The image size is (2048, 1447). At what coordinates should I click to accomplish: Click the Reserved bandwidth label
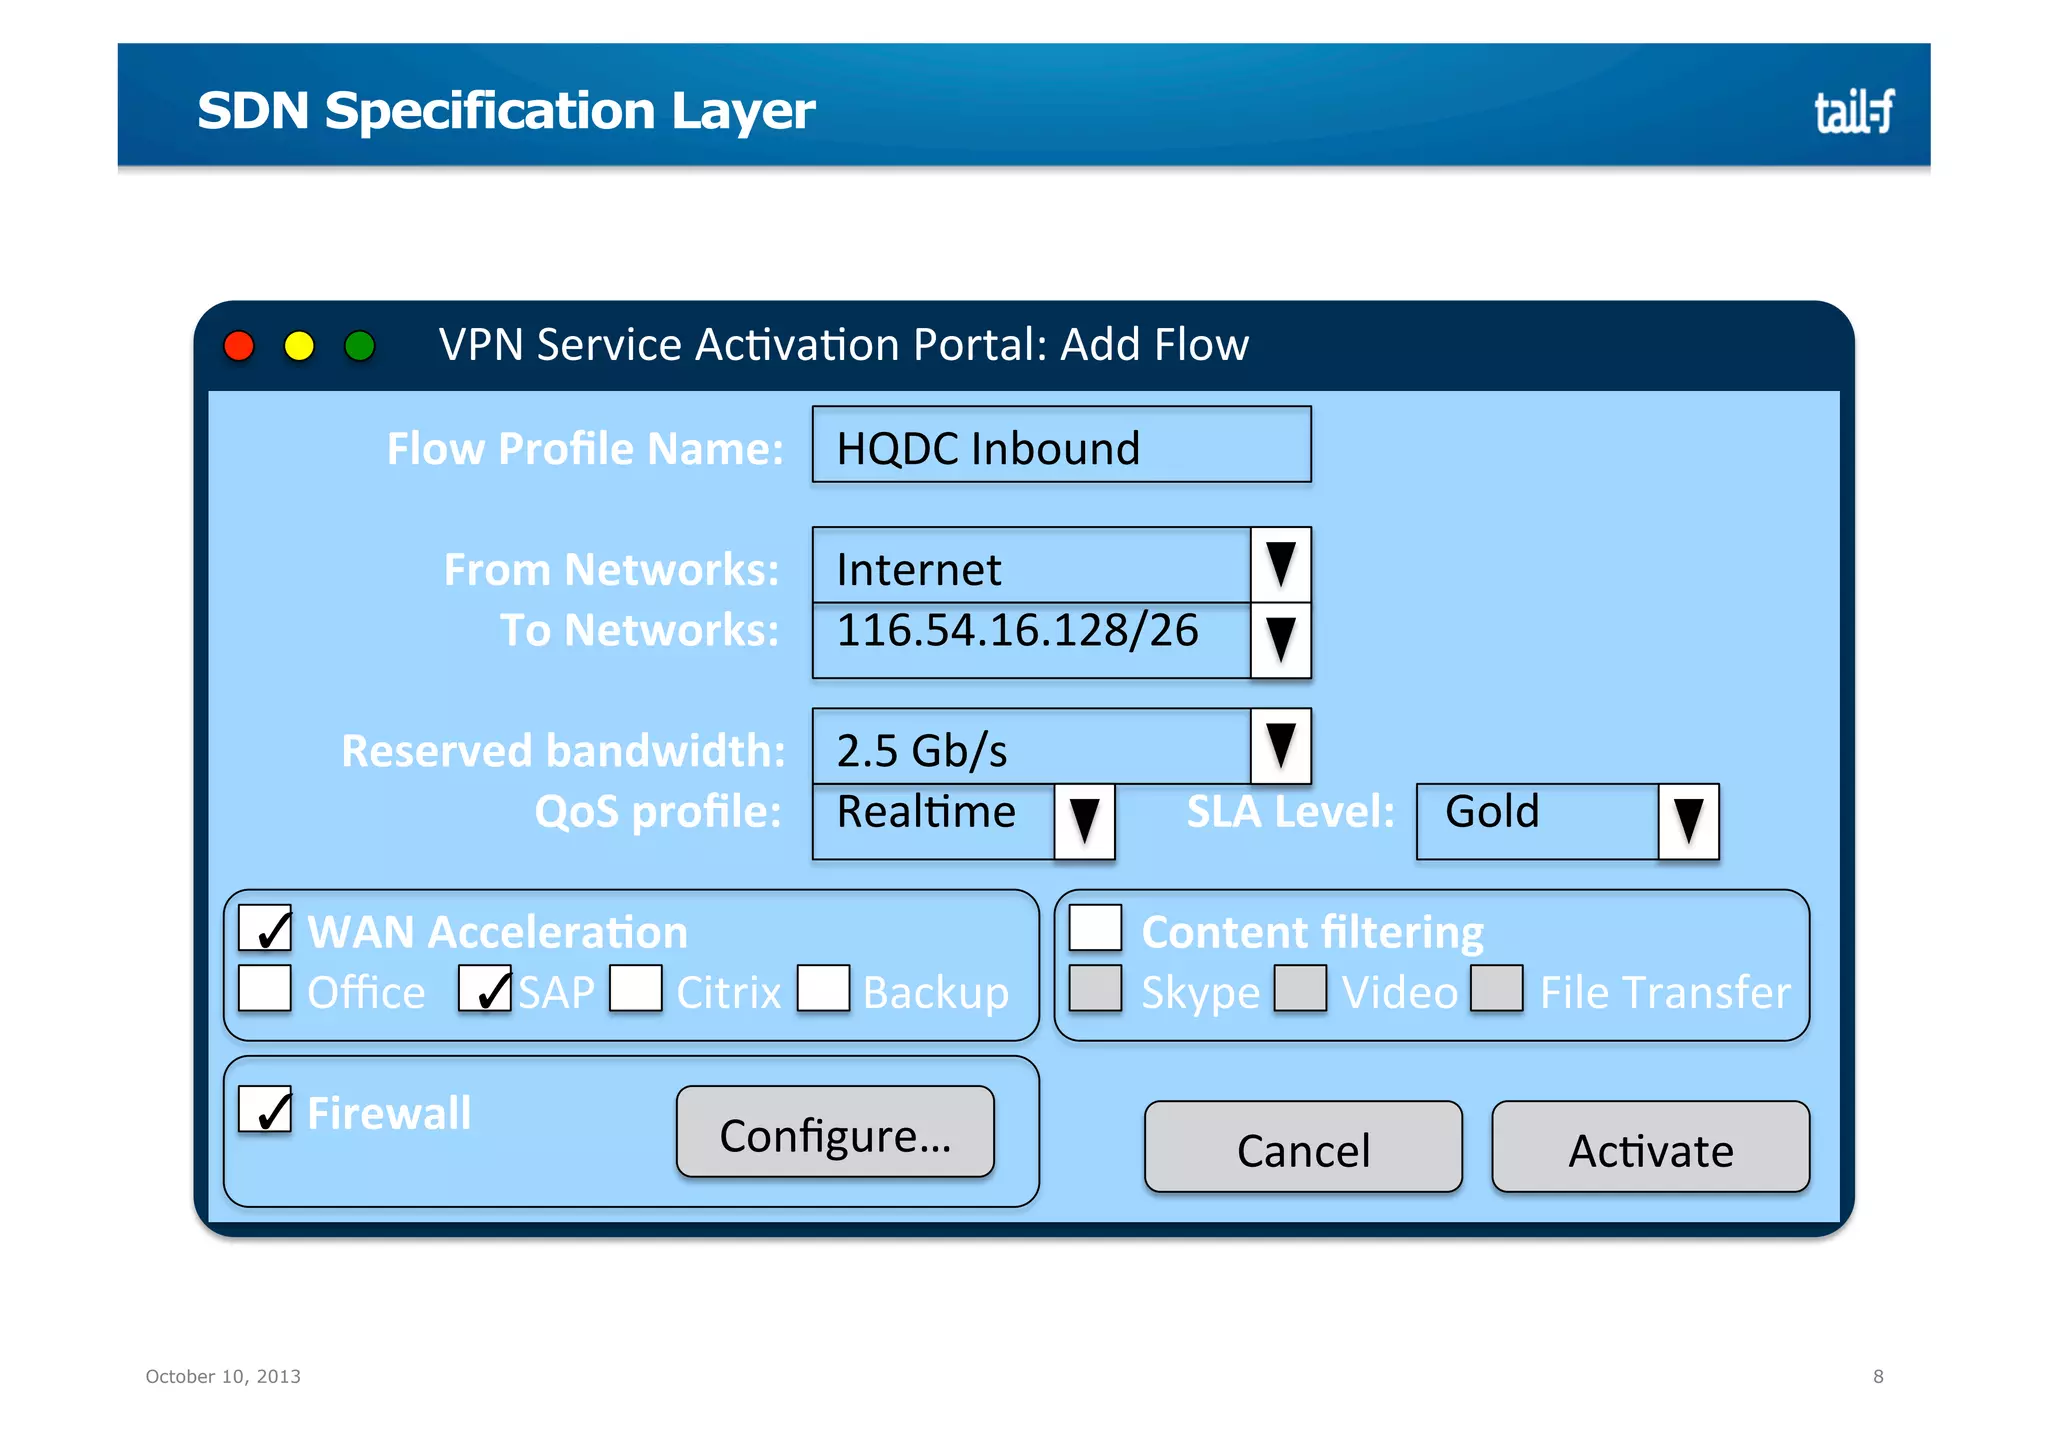tap(563, 751)
